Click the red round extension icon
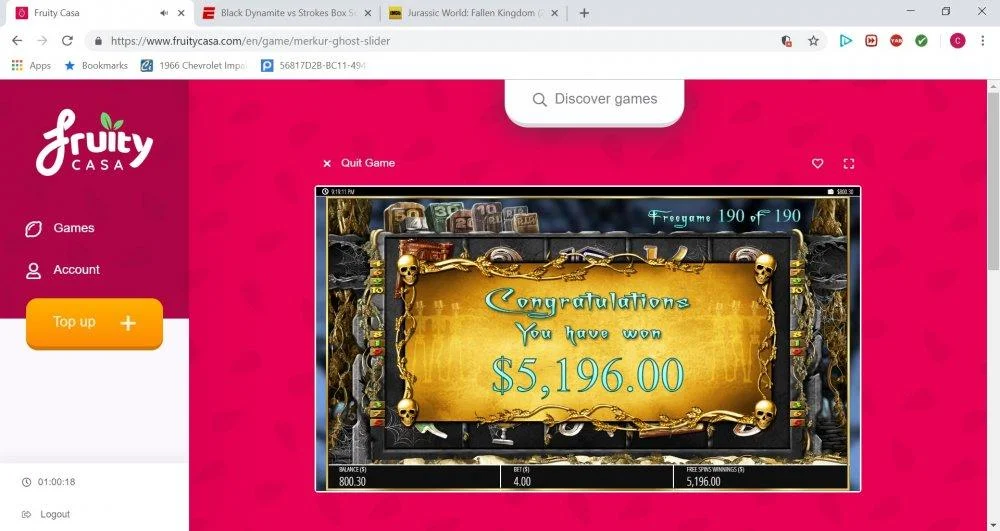The width and height of the screenshot is (1000, 531). point(896,41)
